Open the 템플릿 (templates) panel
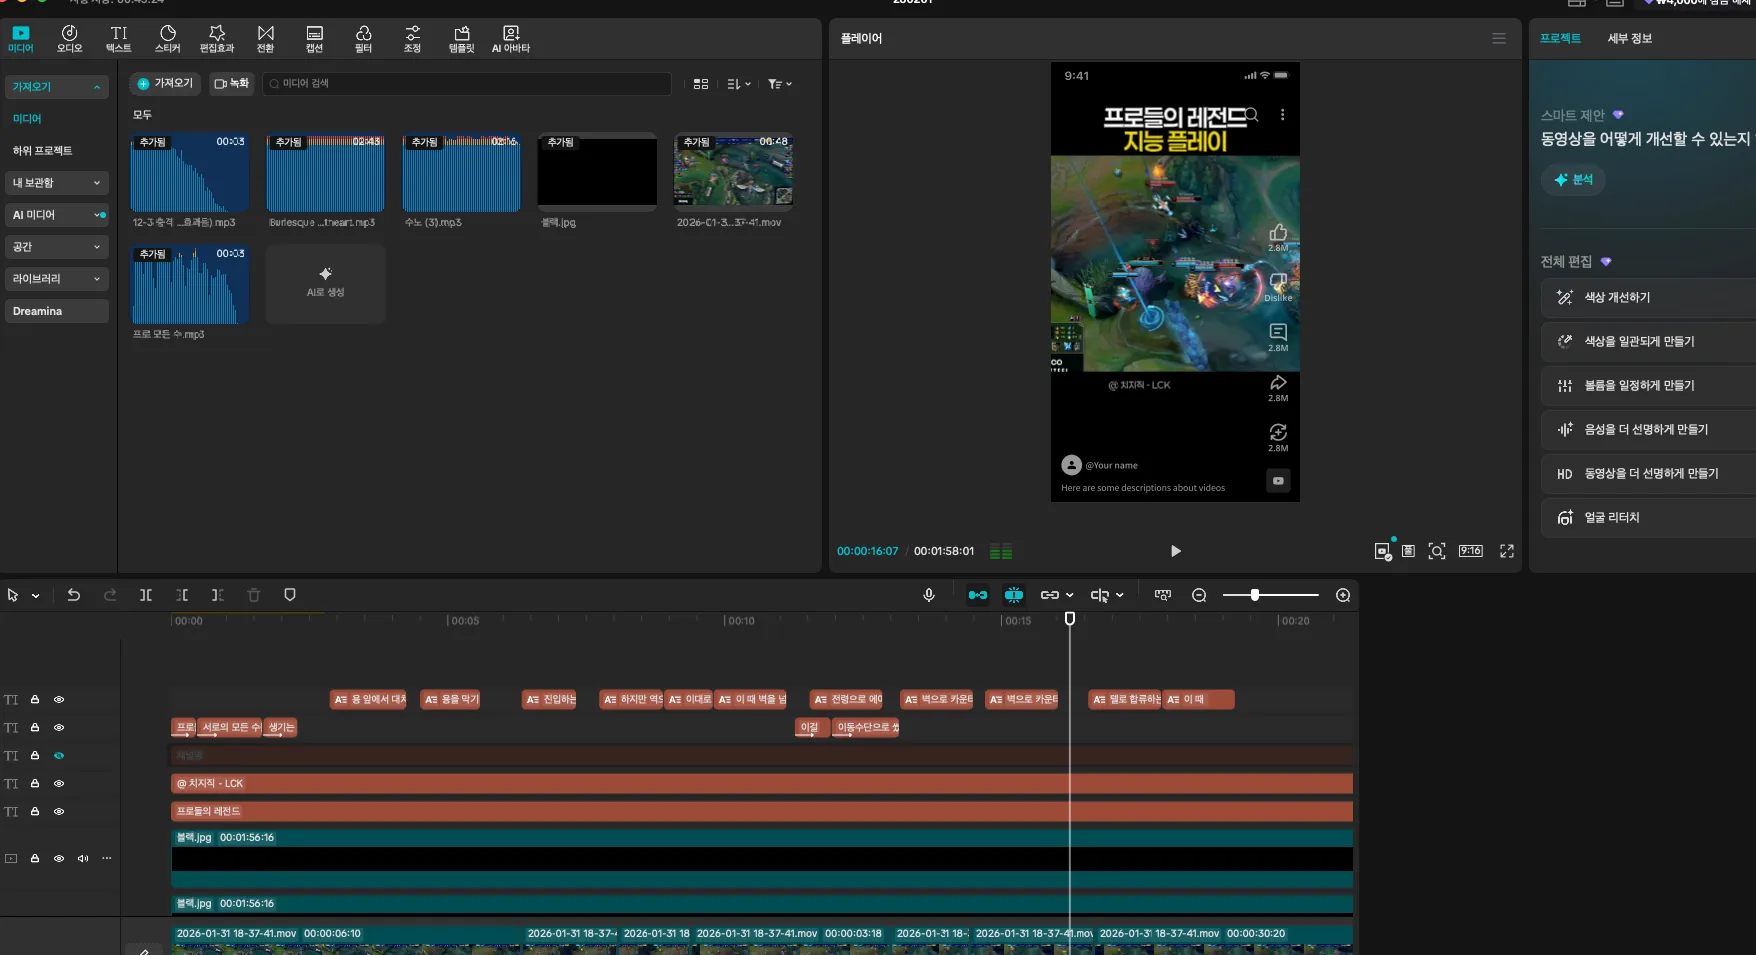Viewport: 1756px width, 955px height. [461, 39]
